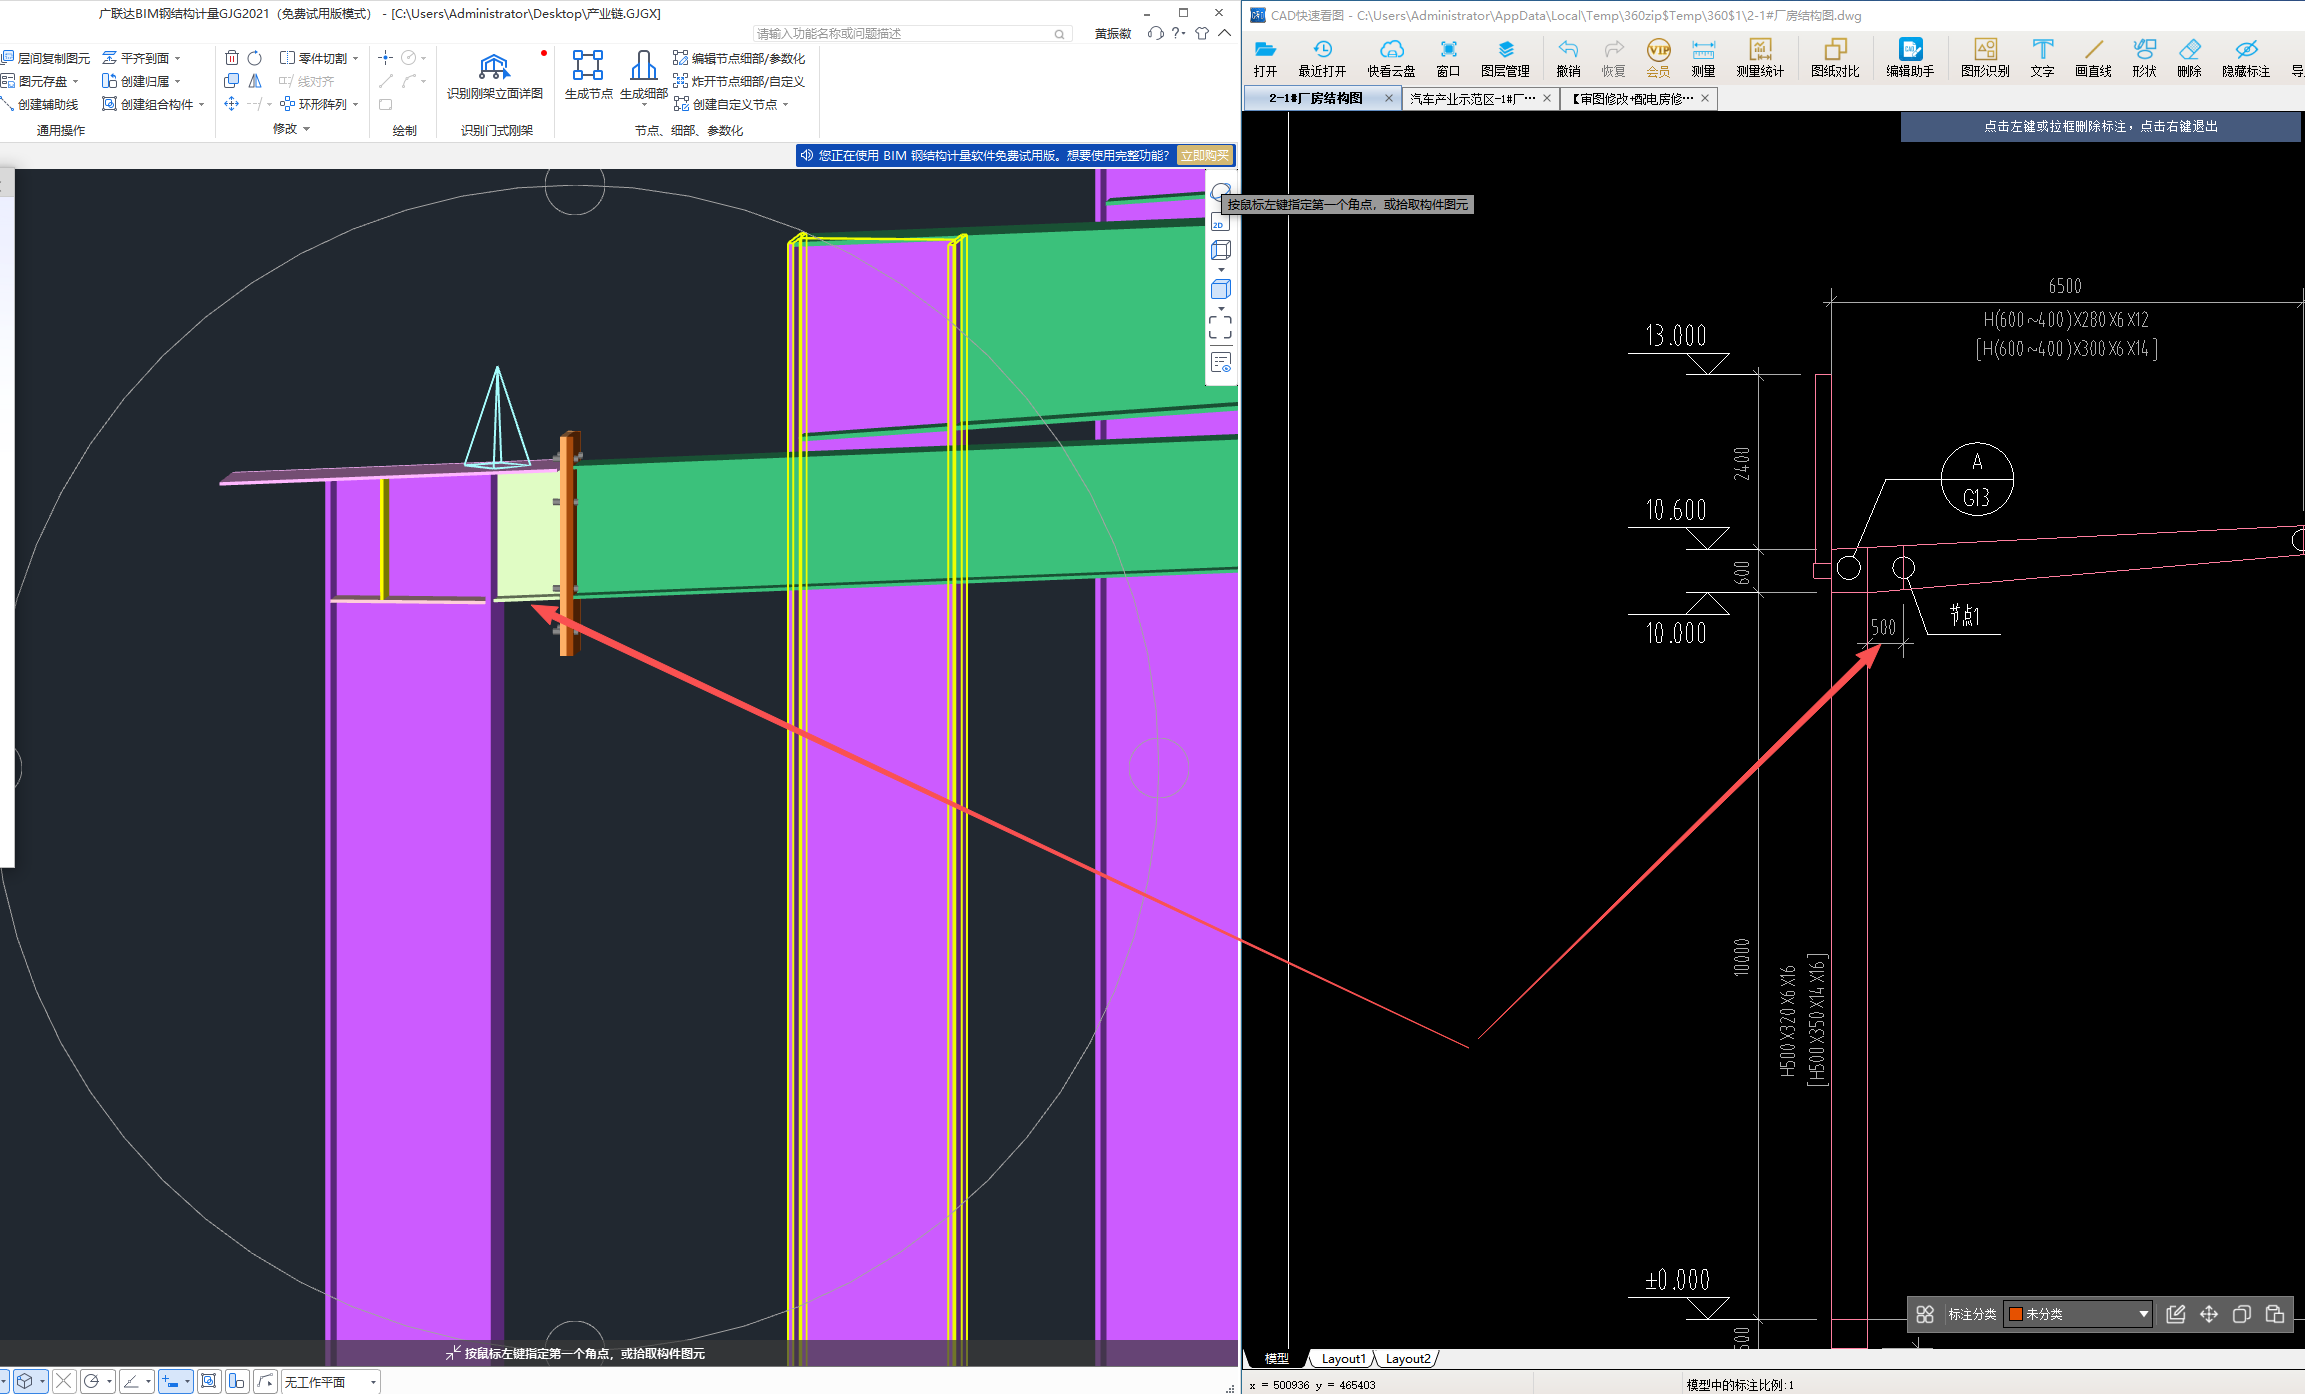This screenshot has width=2305, height=1394.
Task: Open the 图层管理 layer manager
Action: coord(1505,50)
